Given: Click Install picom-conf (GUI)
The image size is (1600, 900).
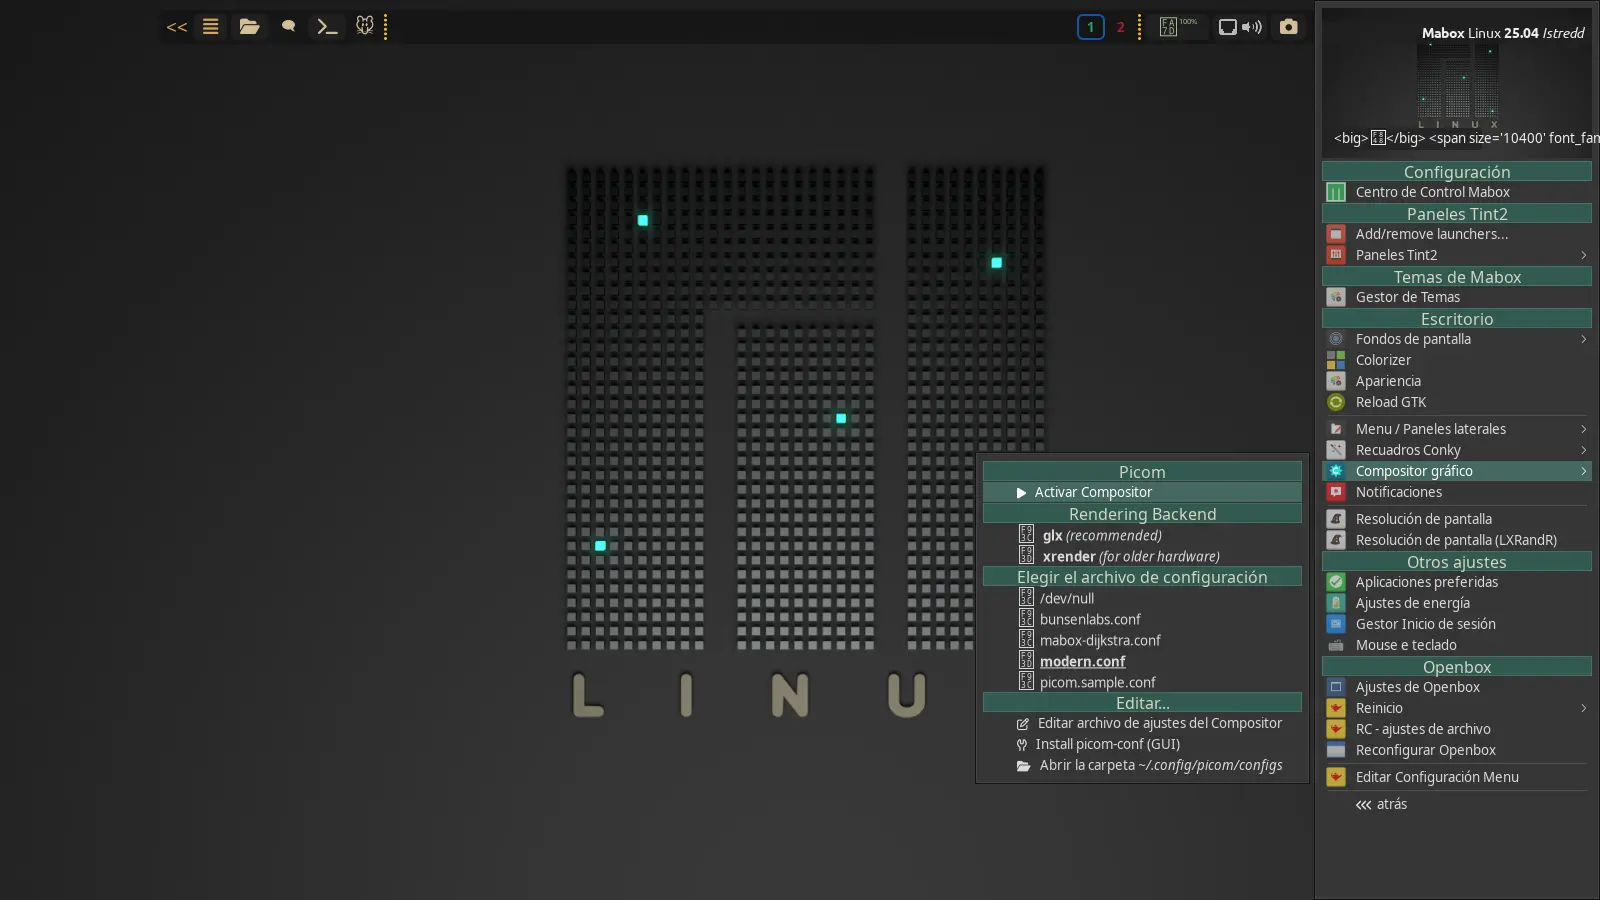Looking at the screenshot, I should 1107,744.
